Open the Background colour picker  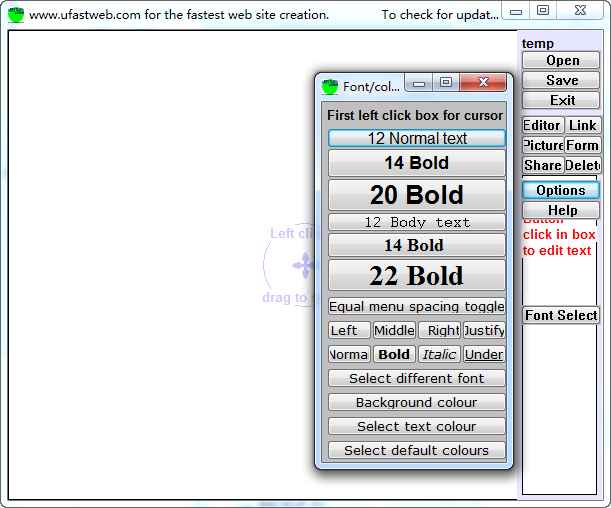(x=417, y=402)
